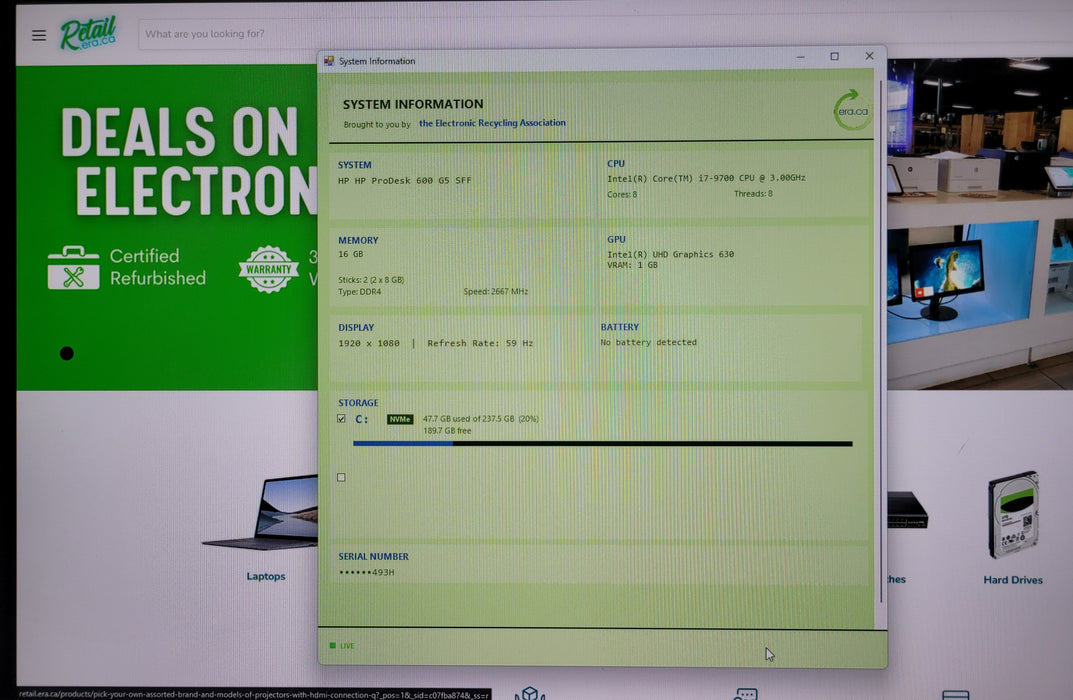
Task: Click the System Information window scrollbar
Action: [881, 342]
